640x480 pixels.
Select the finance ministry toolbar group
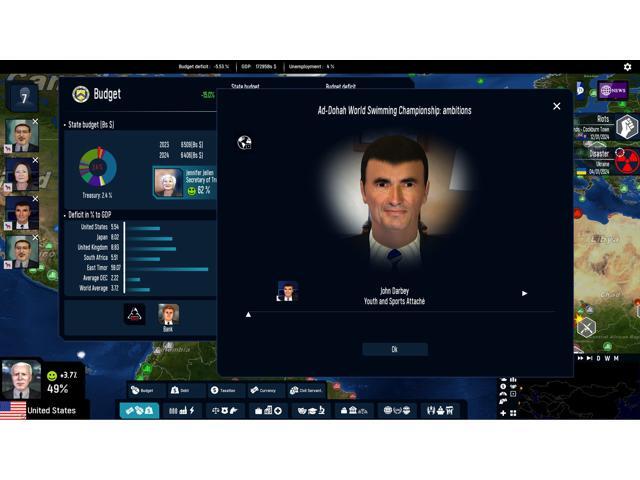tap(139, 410)
